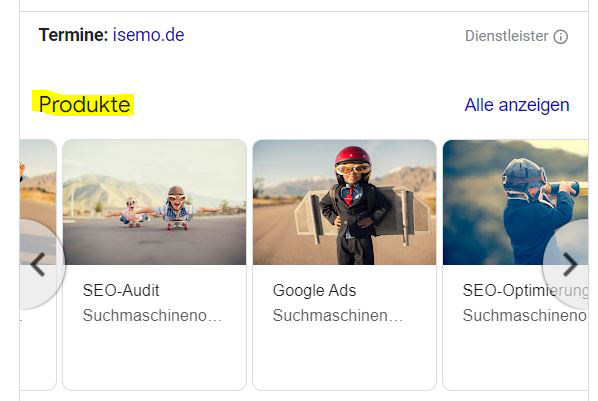Click empty area of SEO-Audit card

click(x=154, y=357)
